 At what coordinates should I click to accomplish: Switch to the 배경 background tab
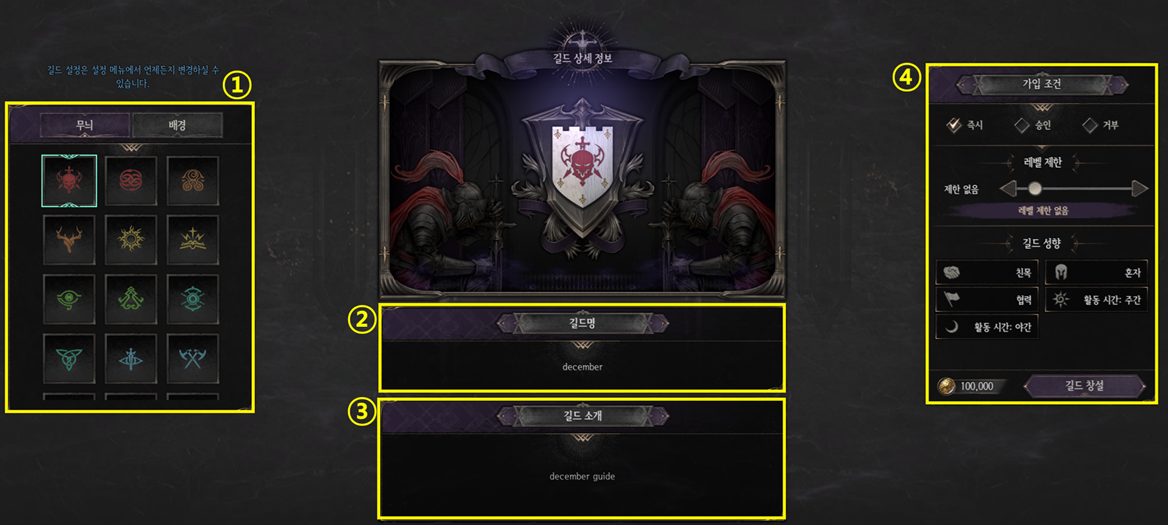(x=177, y=125)
